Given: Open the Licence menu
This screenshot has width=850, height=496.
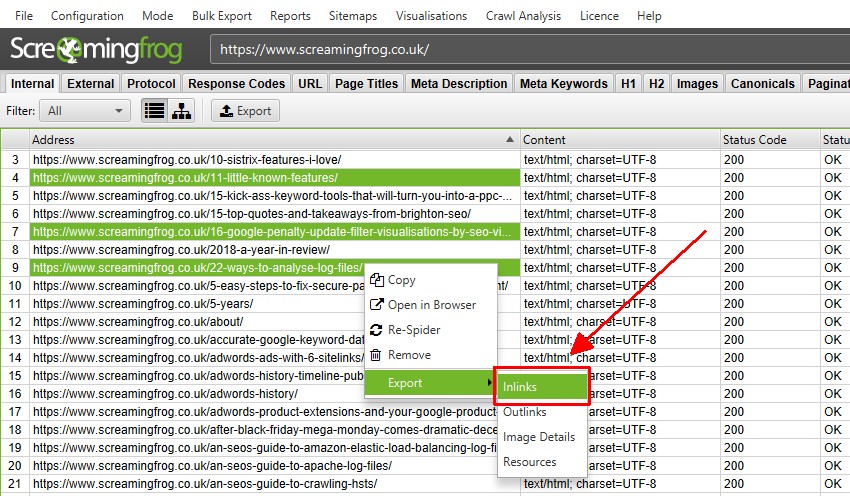Looking at the screenshot, I should point(599,16).
